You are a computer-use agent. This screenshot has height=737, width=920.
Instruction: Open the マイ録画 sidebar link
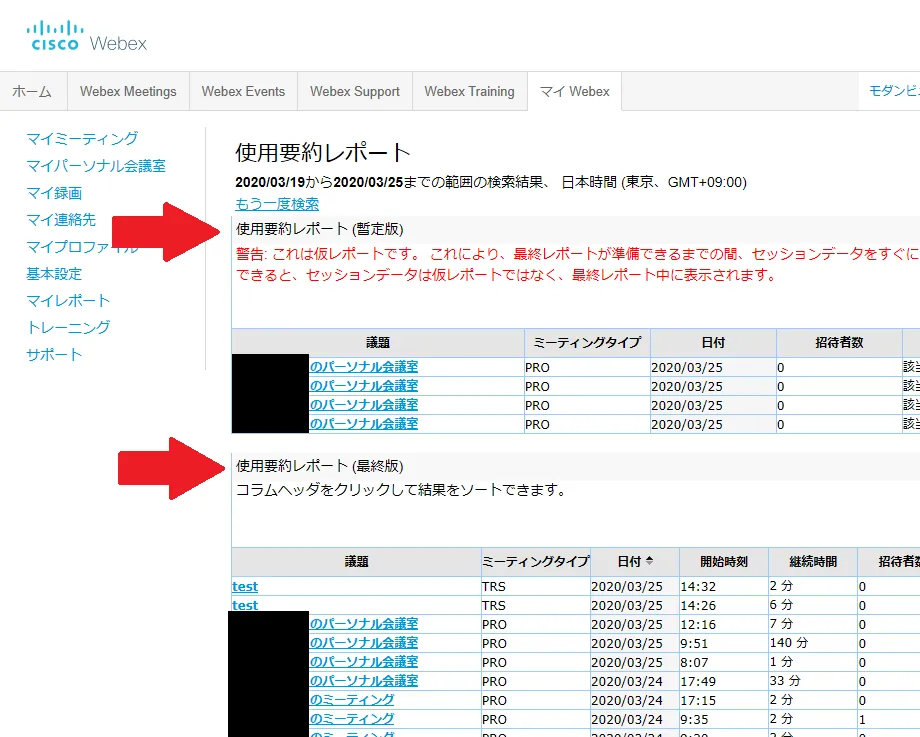54,193
